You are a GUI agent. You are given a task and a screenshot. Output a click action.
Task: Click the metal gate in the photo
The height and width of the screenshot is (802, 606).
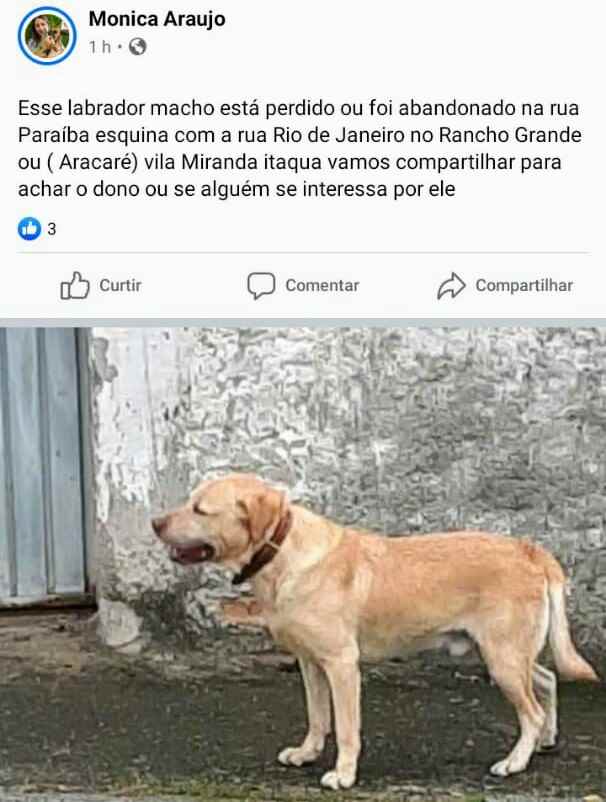(45, 465)
